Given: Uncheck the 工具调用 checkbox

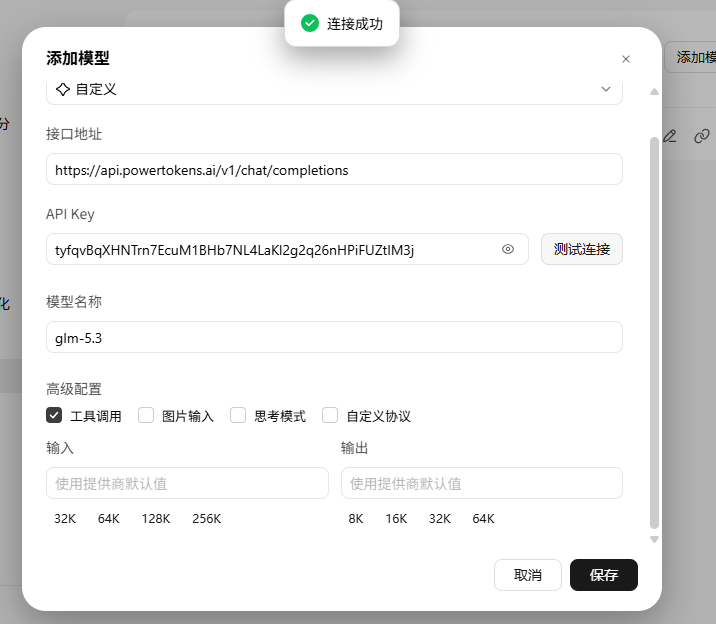Looking at the screenshot, I should [x=54, y=415].
